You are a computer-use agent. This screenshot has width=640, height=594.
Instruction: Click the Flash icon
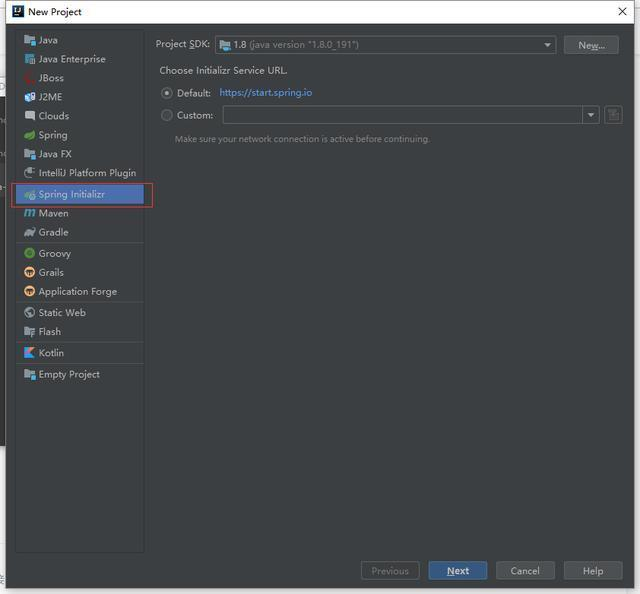coord(30,331)
